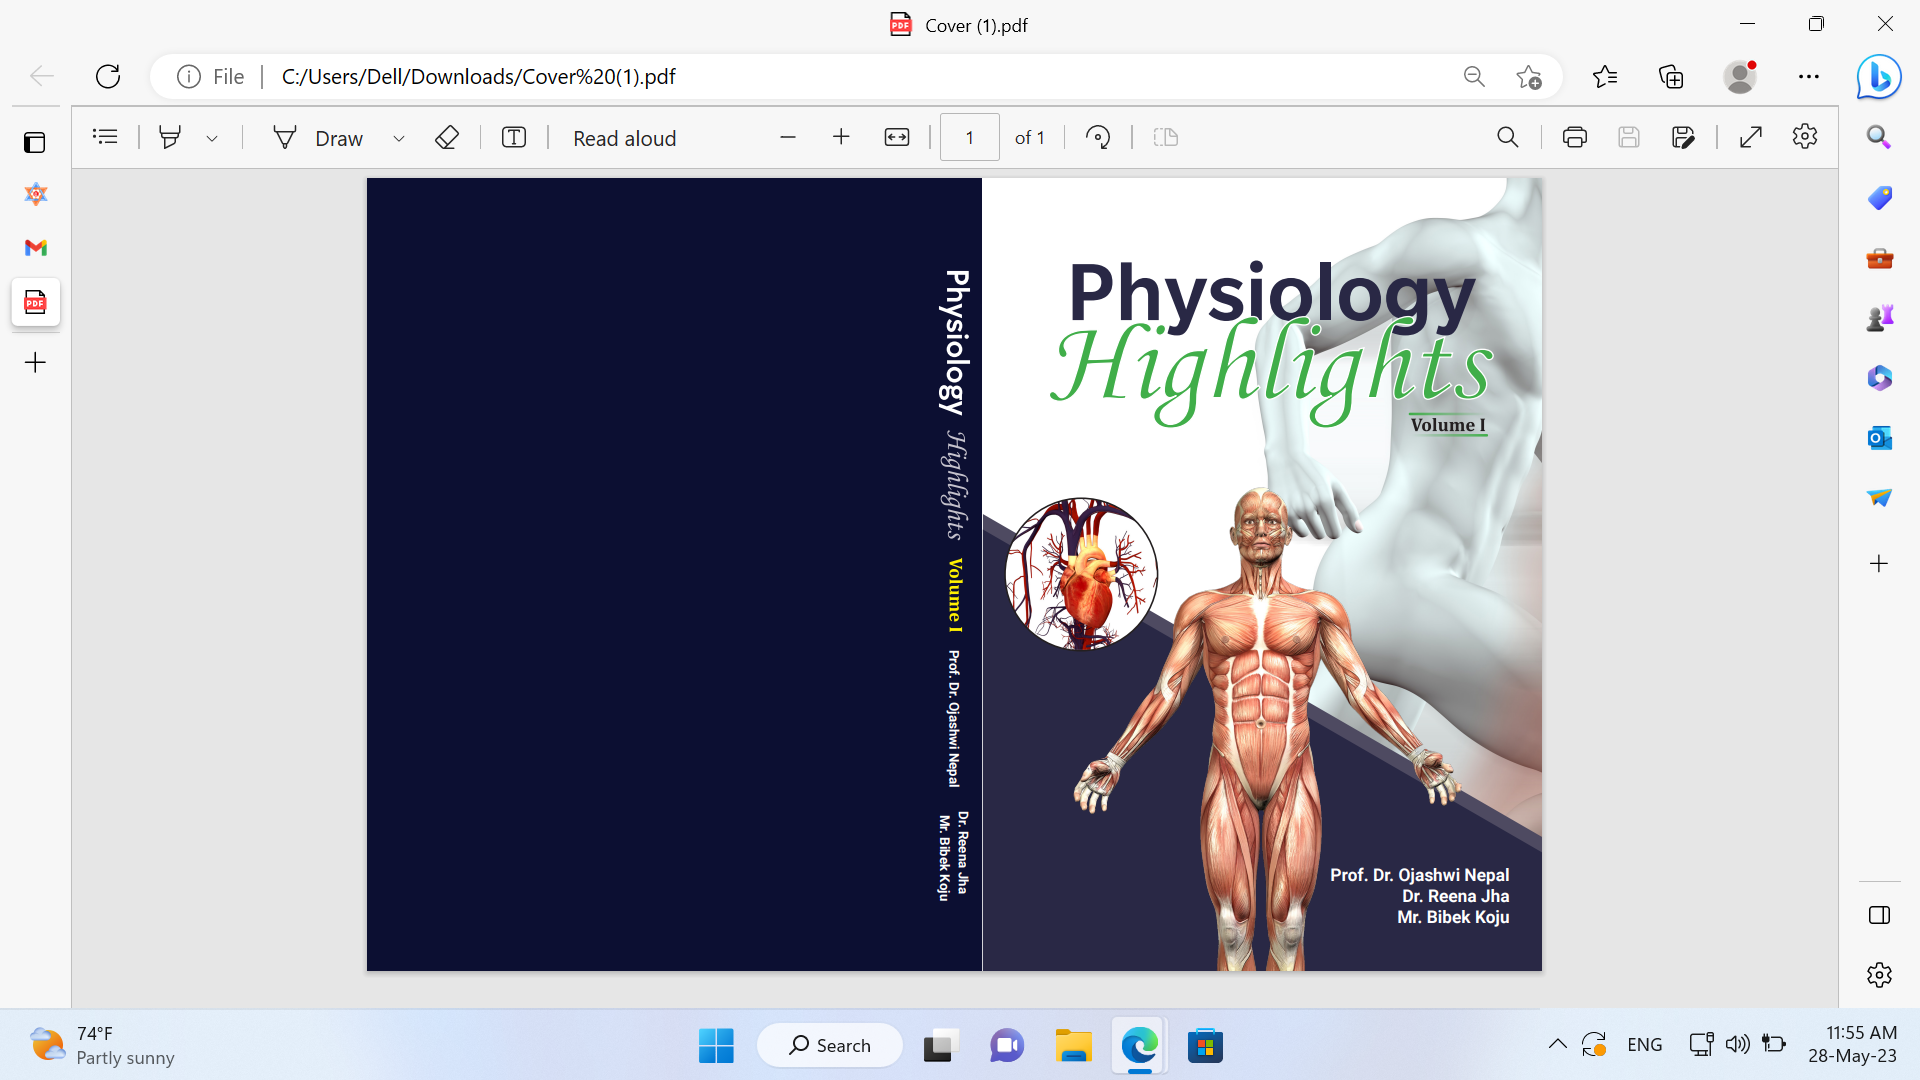Open sidebar Microsoft 365 icon
This screenshot has width=1920, height=1080.
tap(1879, 377)
